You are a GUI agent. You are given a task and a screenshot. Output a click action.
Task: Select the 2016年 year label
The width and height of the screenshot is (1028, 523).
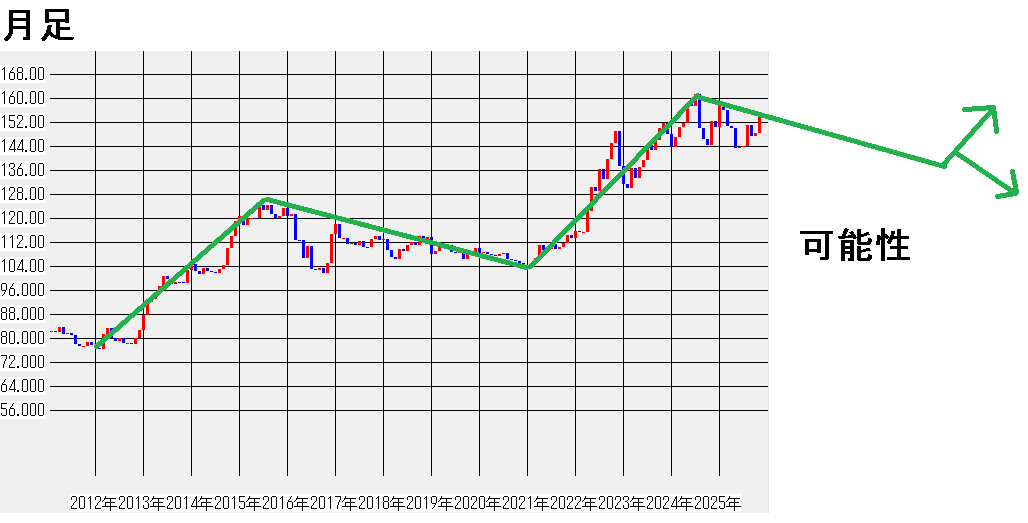tap(285, 503)
